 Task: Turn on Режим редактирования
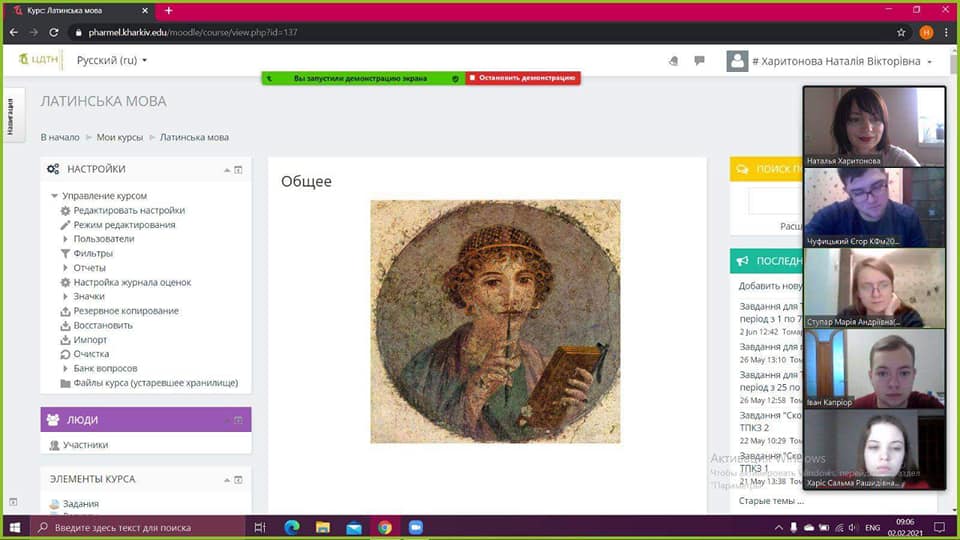pos(124,225)
